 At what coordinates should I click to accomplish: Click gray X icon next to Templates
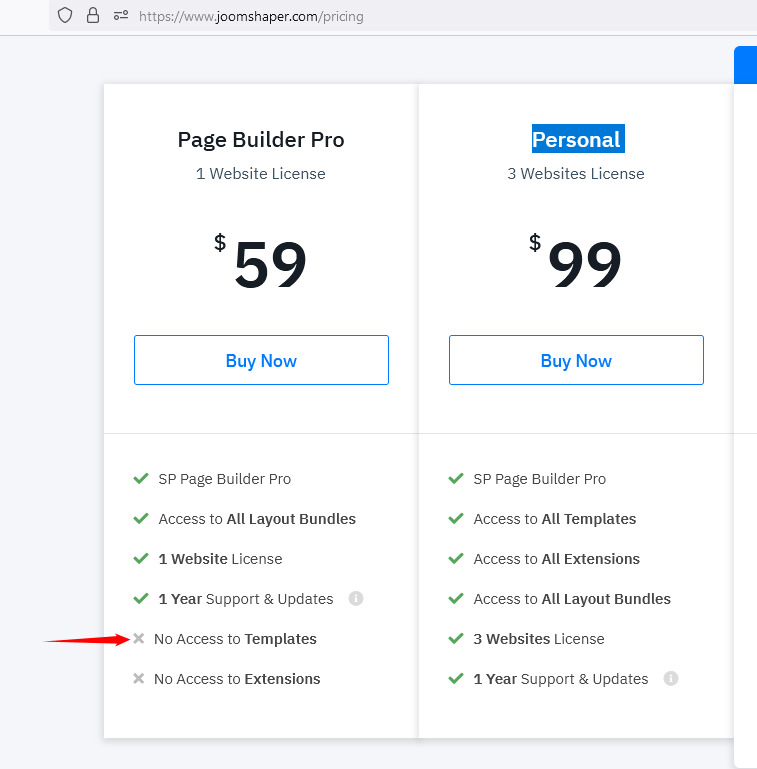pyautogui.click(x=139, y=639)
